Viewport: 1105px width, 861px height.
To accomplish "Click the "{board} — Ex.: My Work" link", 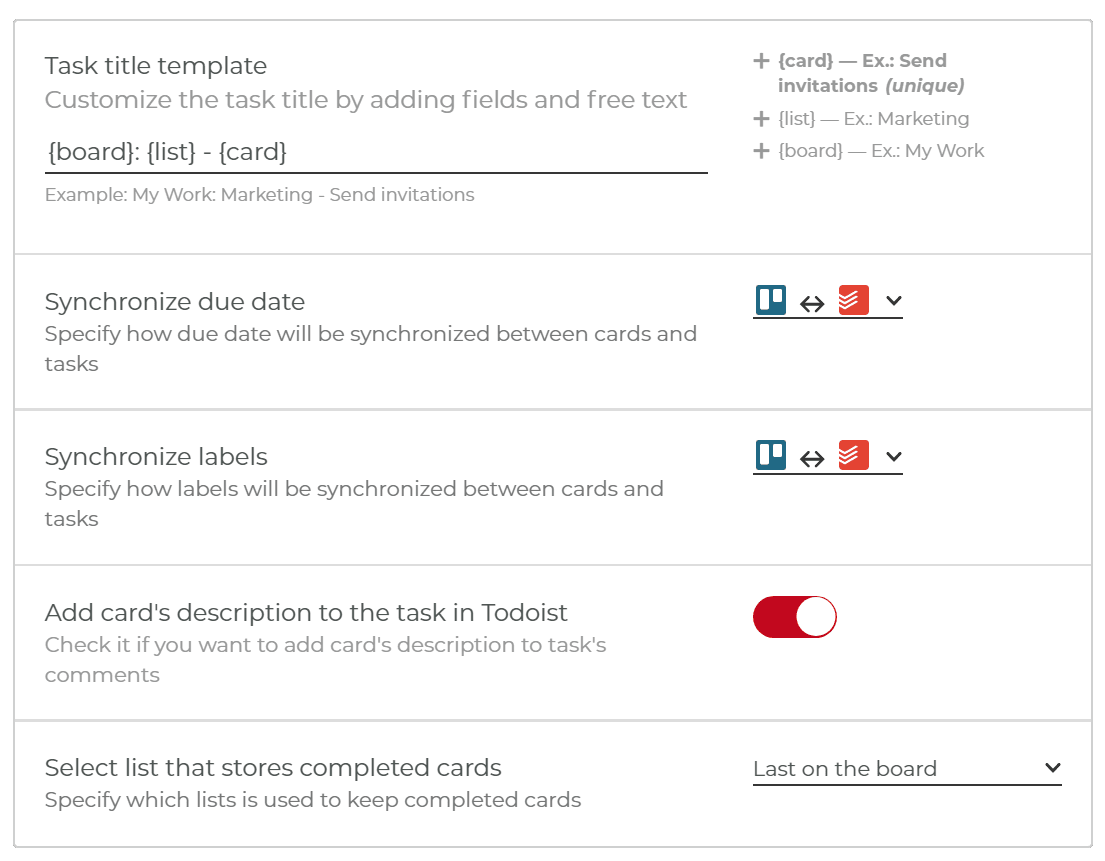I will [877, 151].
